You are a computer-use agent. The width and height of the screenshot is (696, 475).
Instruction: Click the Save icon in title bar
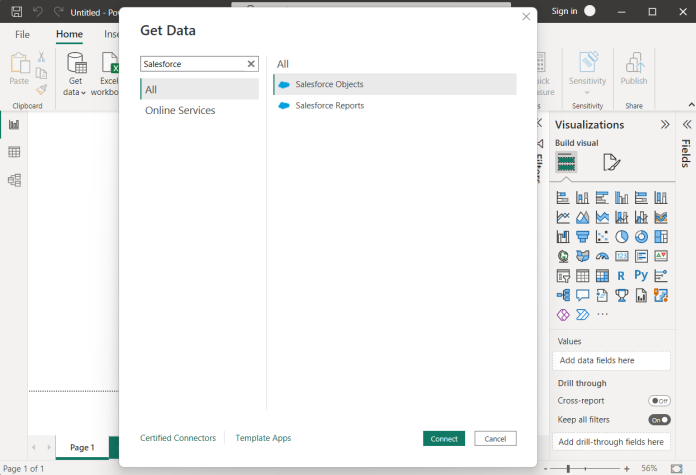(17, 12)
